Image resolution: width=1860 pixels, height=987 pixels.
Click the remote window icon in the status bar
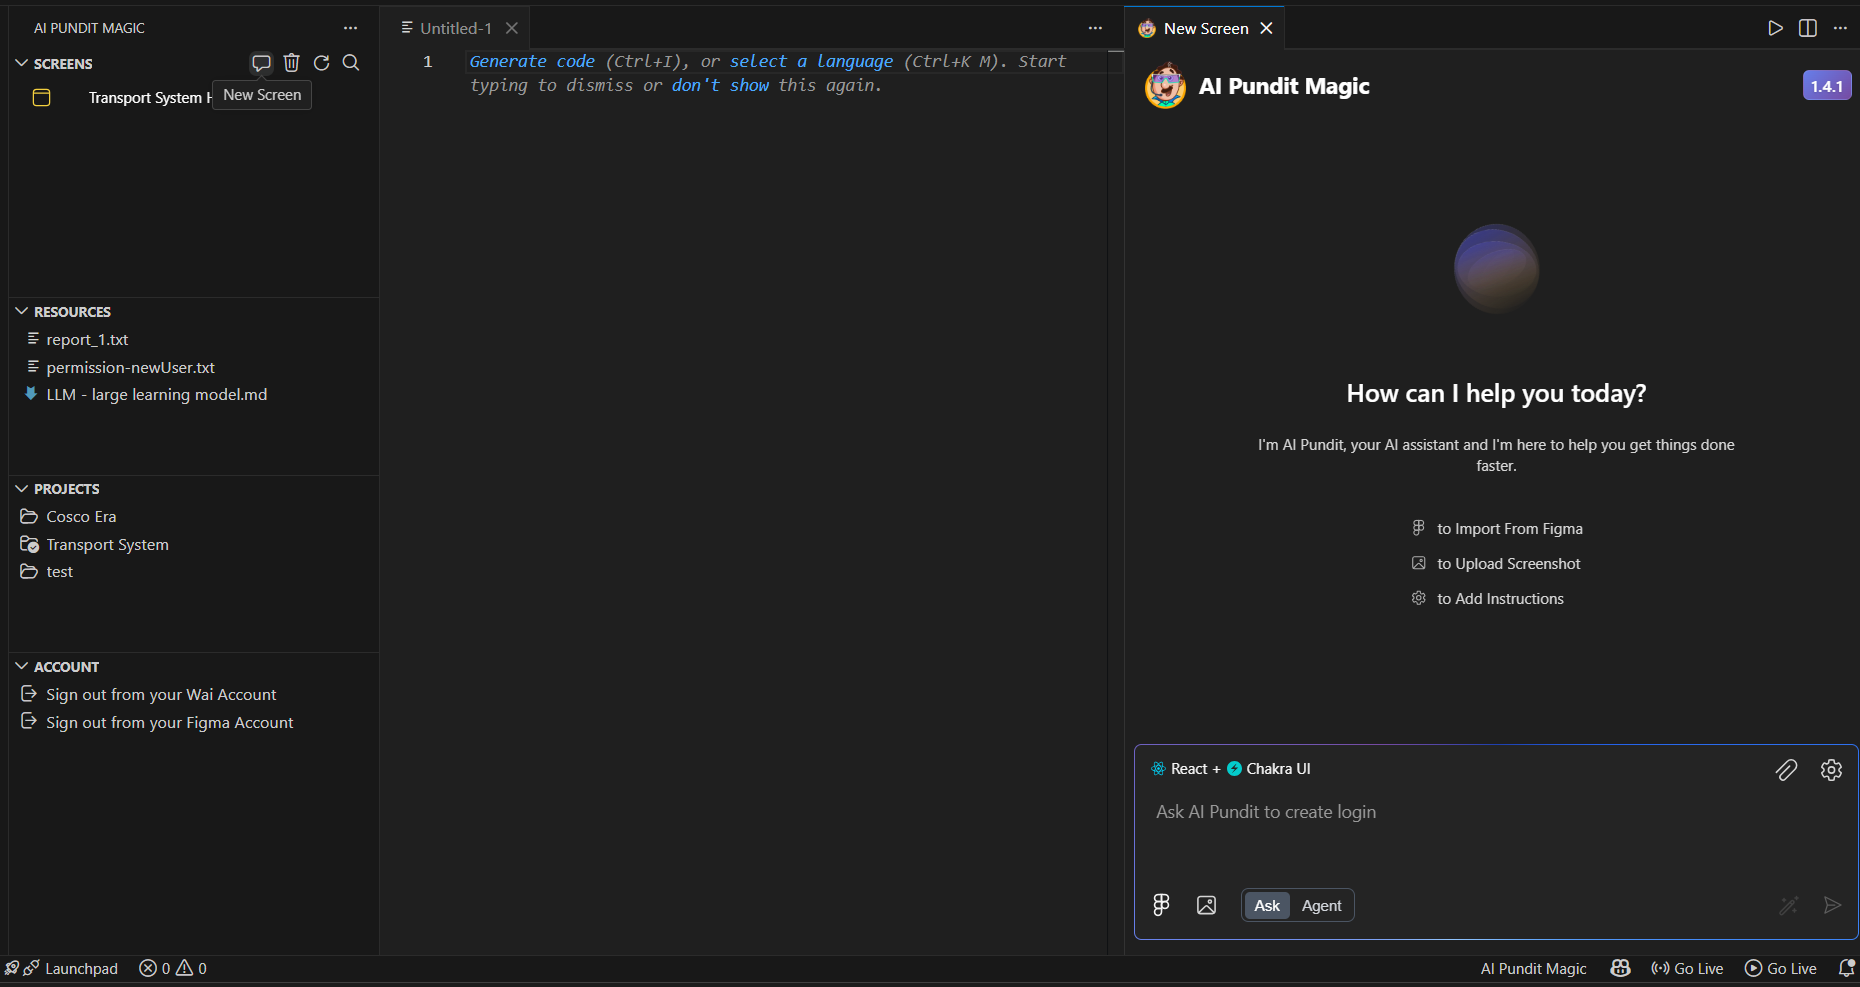click(x=12, y=968)
